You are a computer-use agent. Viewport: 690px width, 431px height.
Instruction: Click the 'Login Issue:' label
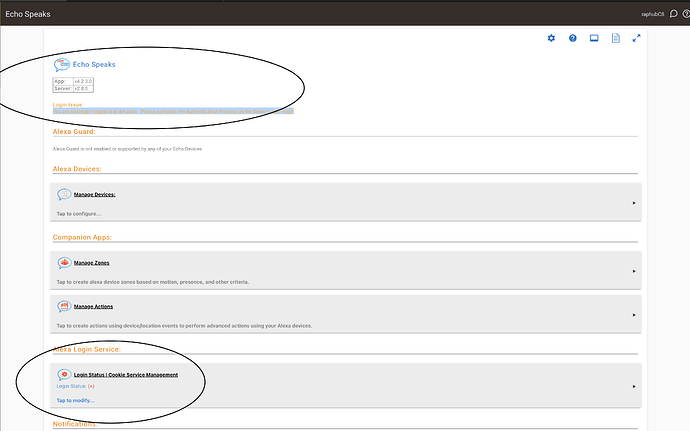pos(68,105)
